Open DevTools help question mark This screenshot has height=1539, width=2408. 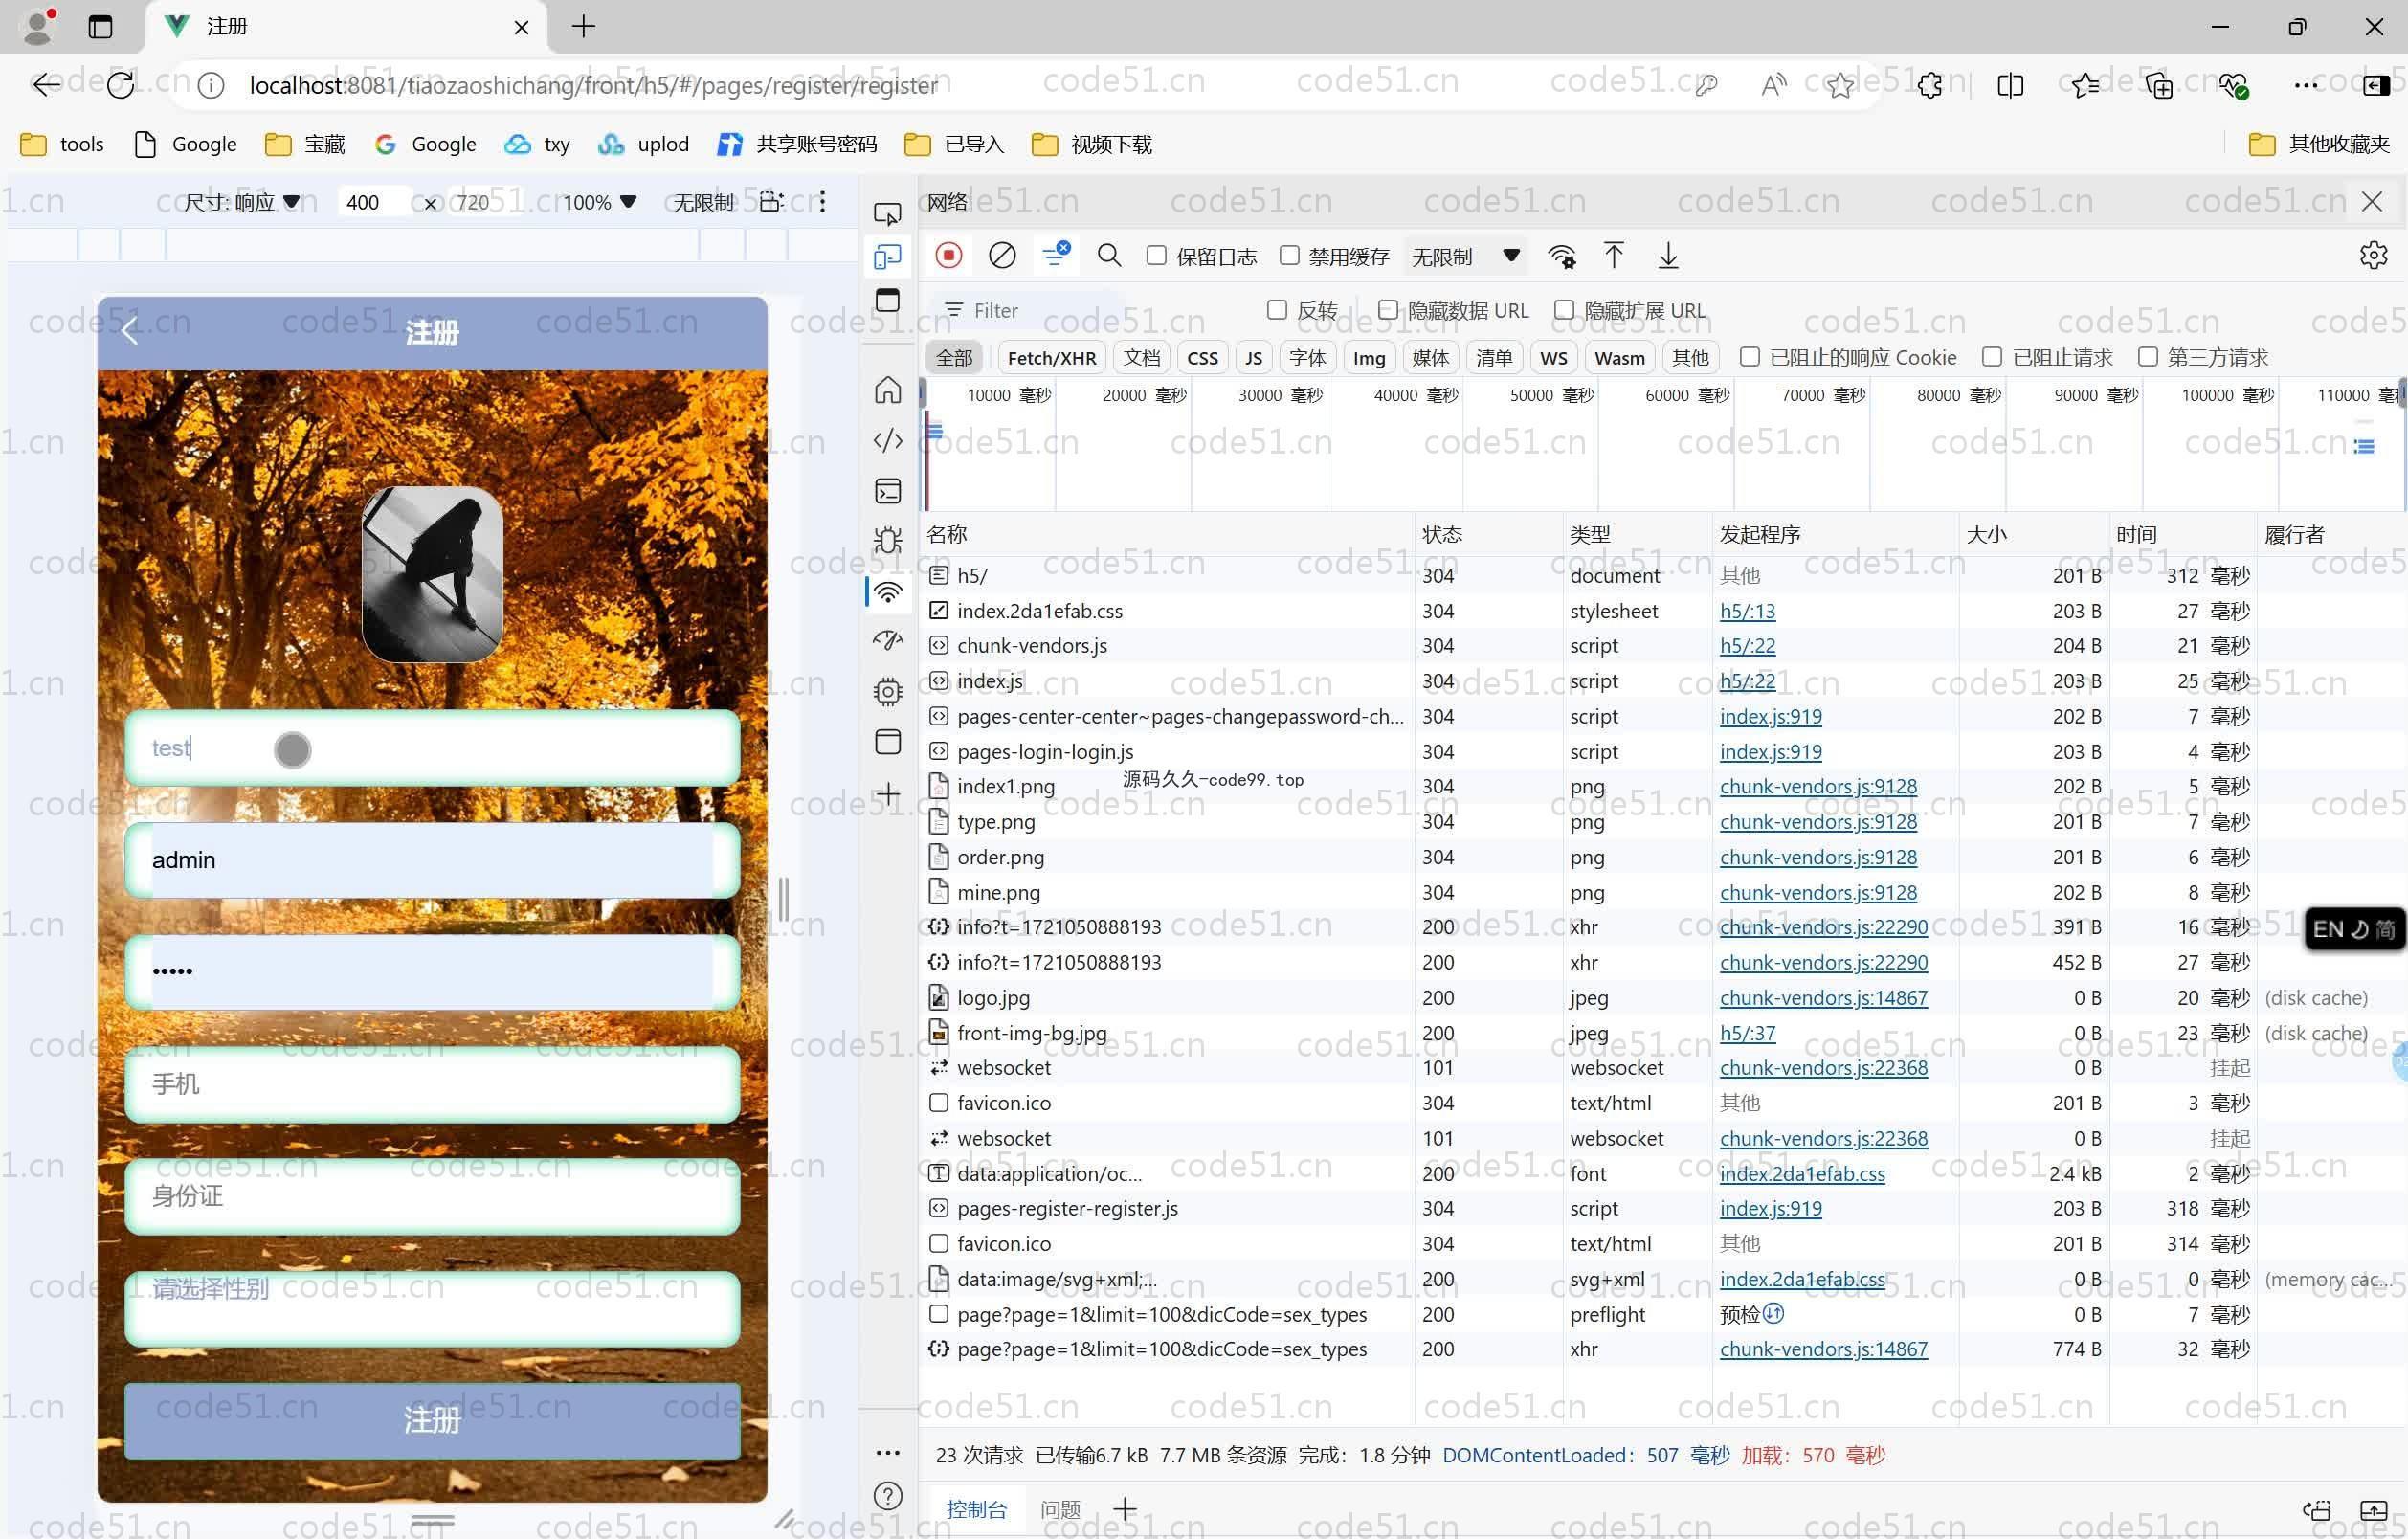tap(887, 1495)
